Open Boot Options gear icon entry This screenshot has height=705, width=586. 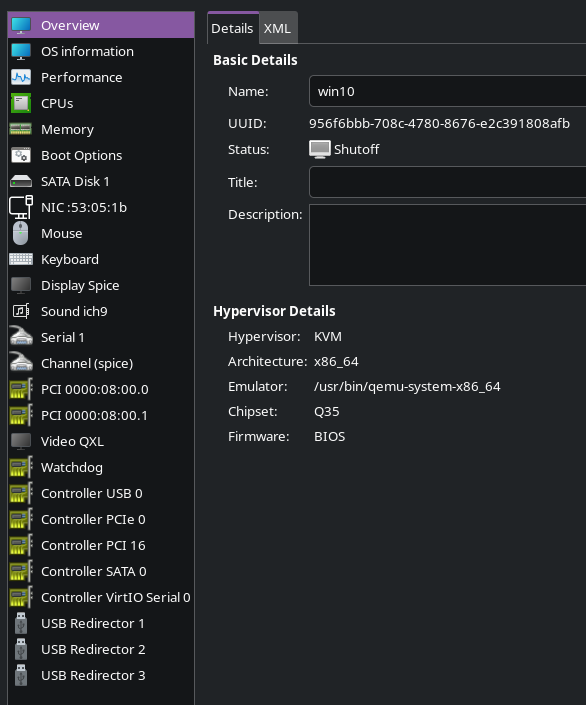(21, 156)
